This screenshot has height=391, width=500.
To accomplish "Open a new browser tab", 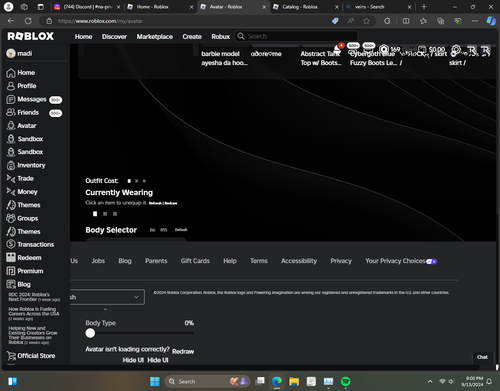I will pos(424,7).
